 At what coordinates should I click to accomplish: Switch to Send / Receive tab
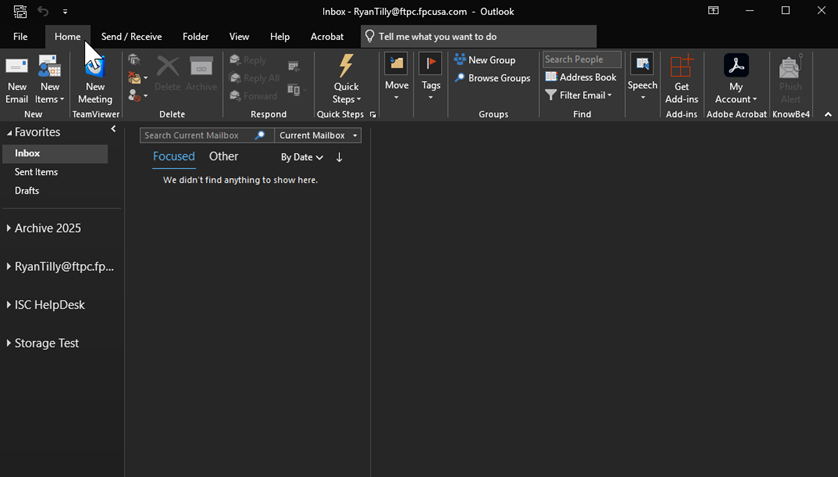pyautogui.click(x=131, y=36)
